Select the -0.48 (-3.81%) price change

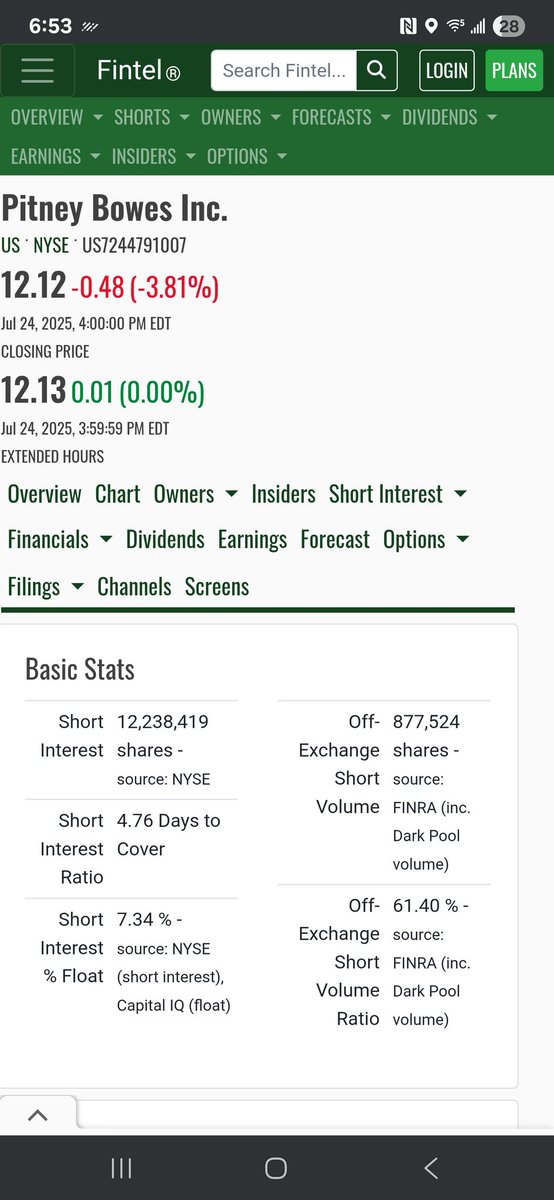[145, 288]
